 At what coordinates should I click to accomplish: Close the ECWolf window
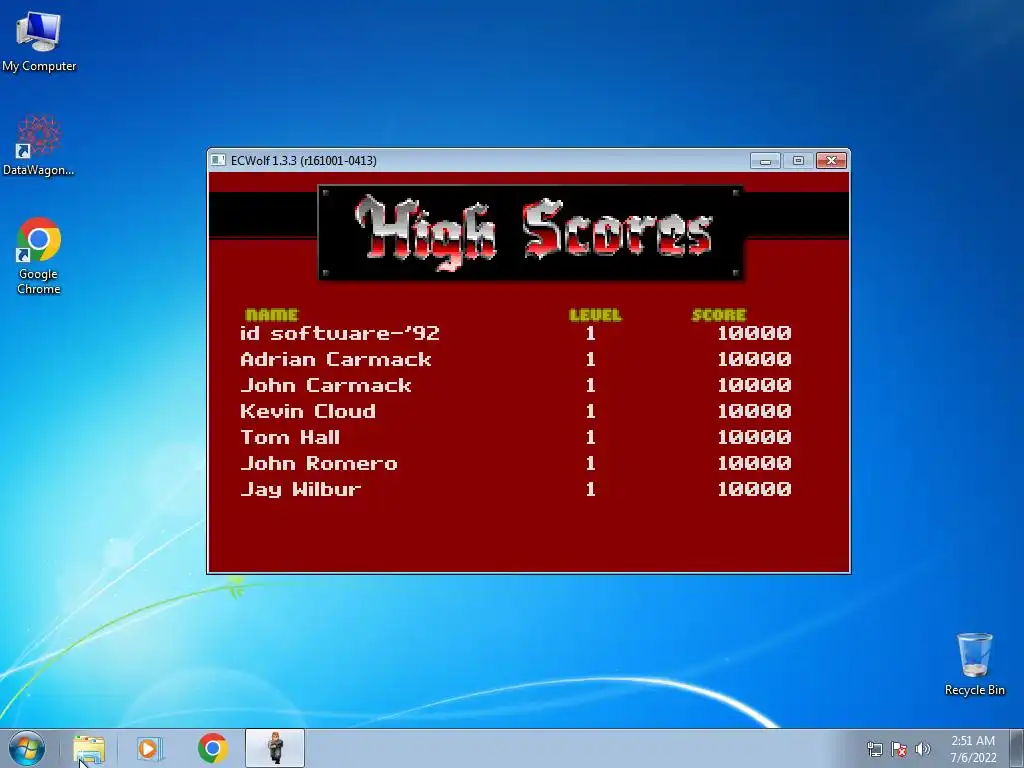[831, 161]
